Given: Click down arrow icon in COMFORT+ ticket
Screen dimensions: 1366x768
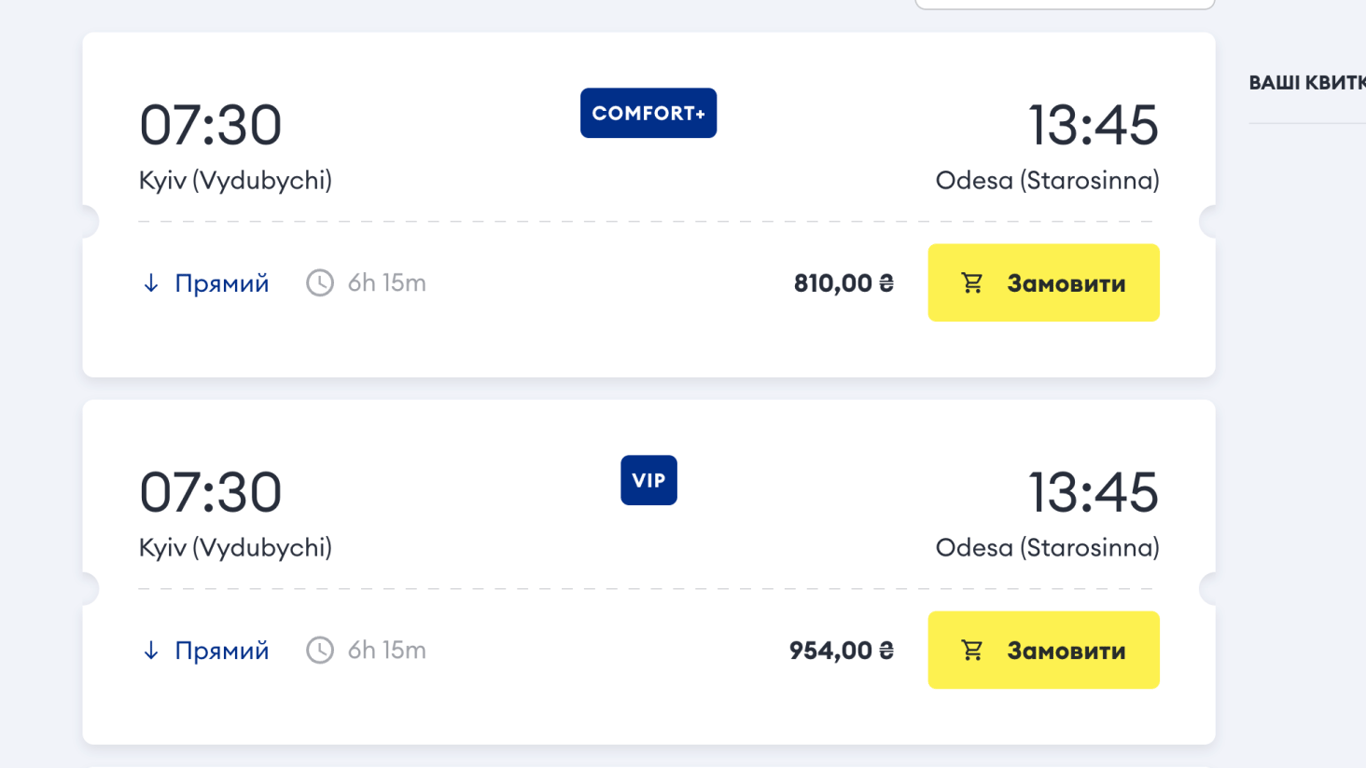Looking at the screenshot, I should tap(151, 284).
